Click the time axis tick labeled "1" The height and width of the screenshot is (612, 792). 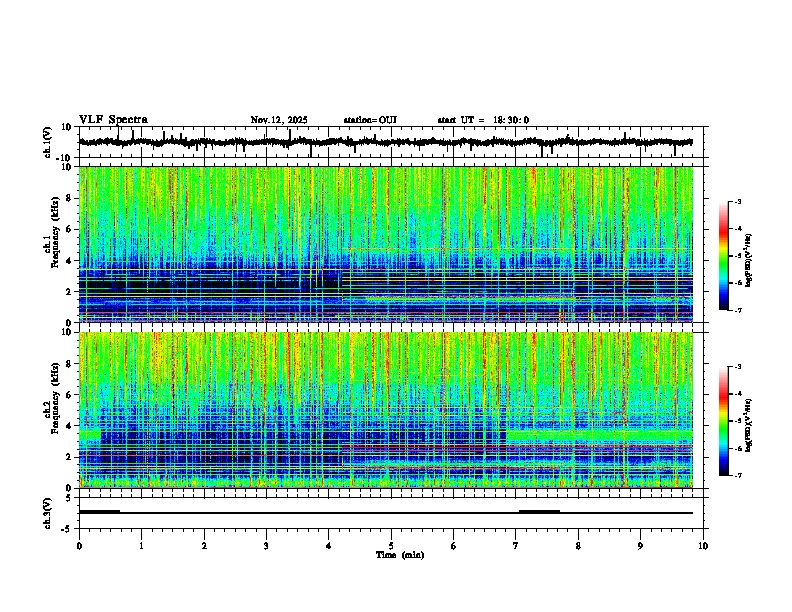pyautogui.click(x=141, y=546)
